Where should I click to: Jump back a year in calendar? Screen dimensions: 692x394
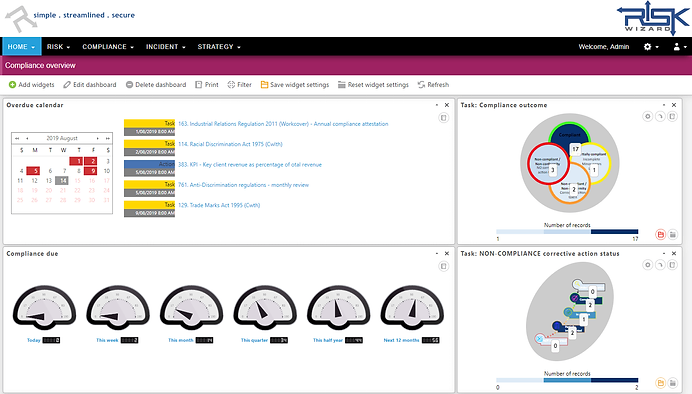pos(17,138)
